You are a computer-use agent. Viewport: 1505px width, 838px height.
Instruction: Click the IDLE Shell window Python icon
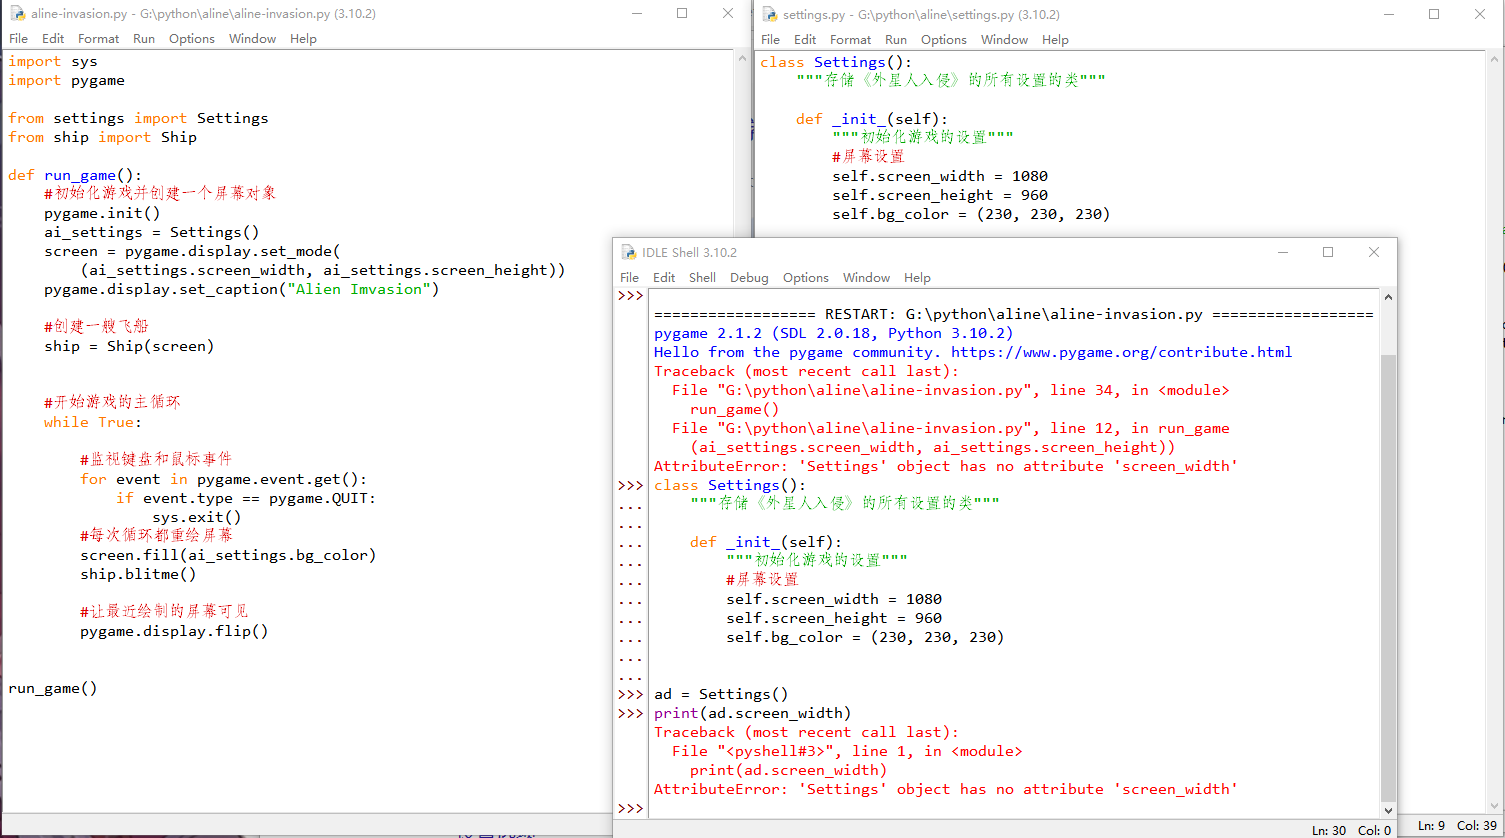629,252
